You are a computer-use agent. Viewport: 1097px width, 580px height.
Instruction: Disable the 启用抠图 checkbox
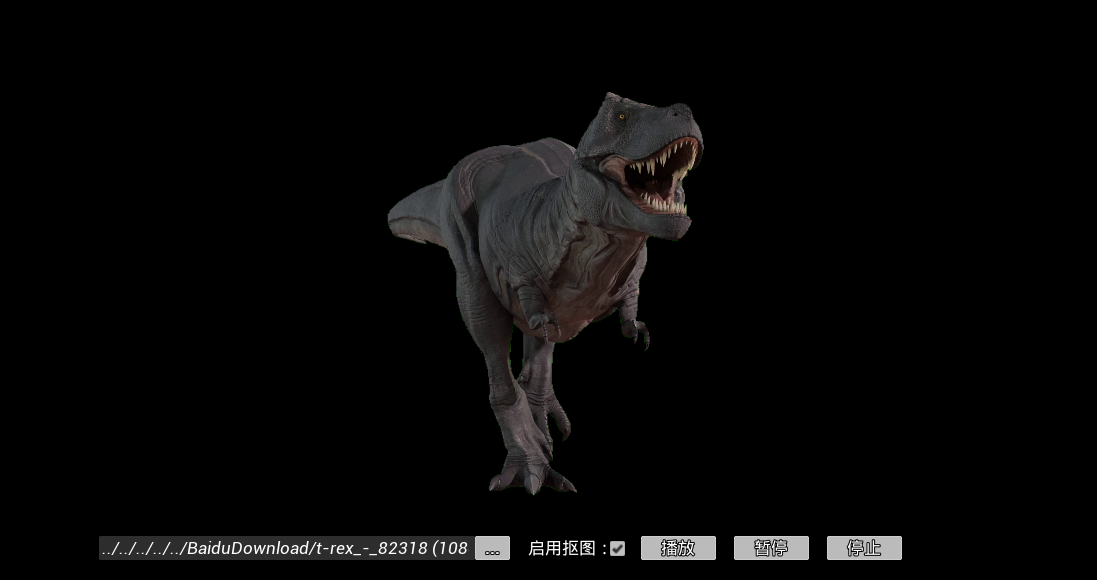[618, 548]
